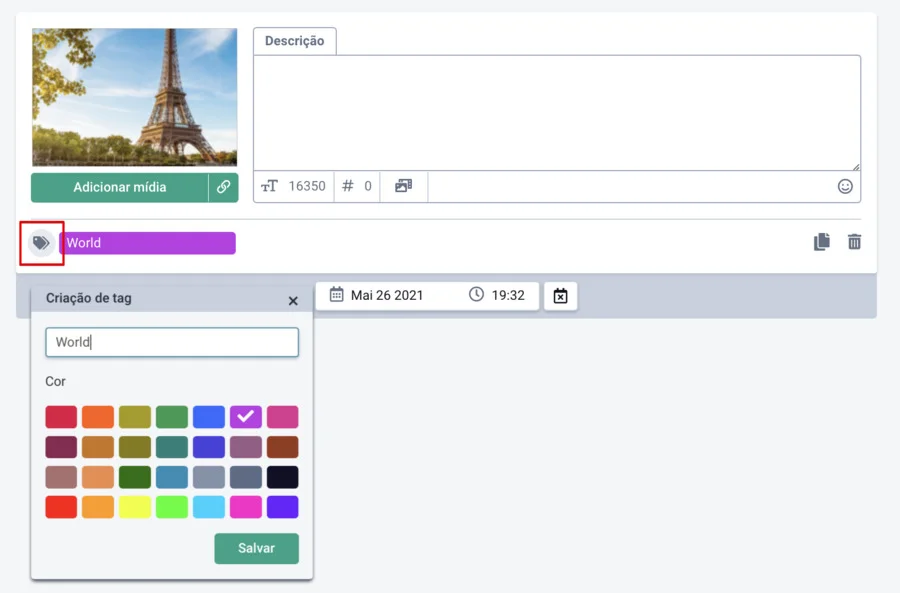Clear the schedule with calendar-x icon
Screen dimensions: 900x593
pos(560,296)
